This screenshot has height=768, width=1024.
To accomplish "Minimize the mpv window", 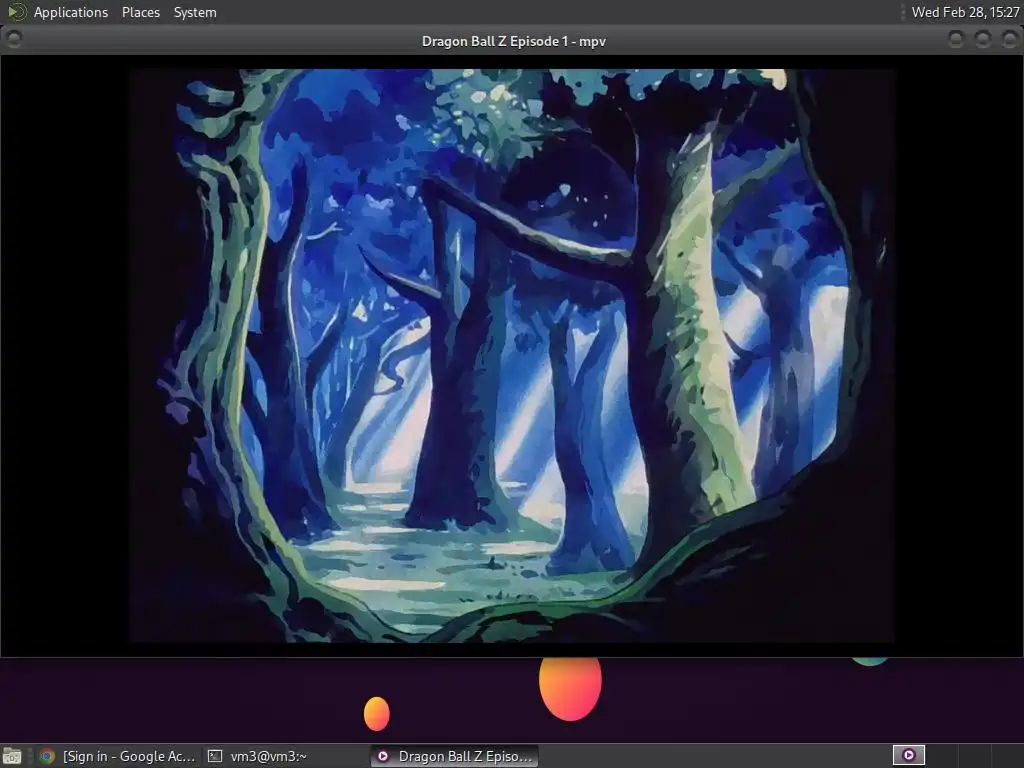I will click(955, 39).
